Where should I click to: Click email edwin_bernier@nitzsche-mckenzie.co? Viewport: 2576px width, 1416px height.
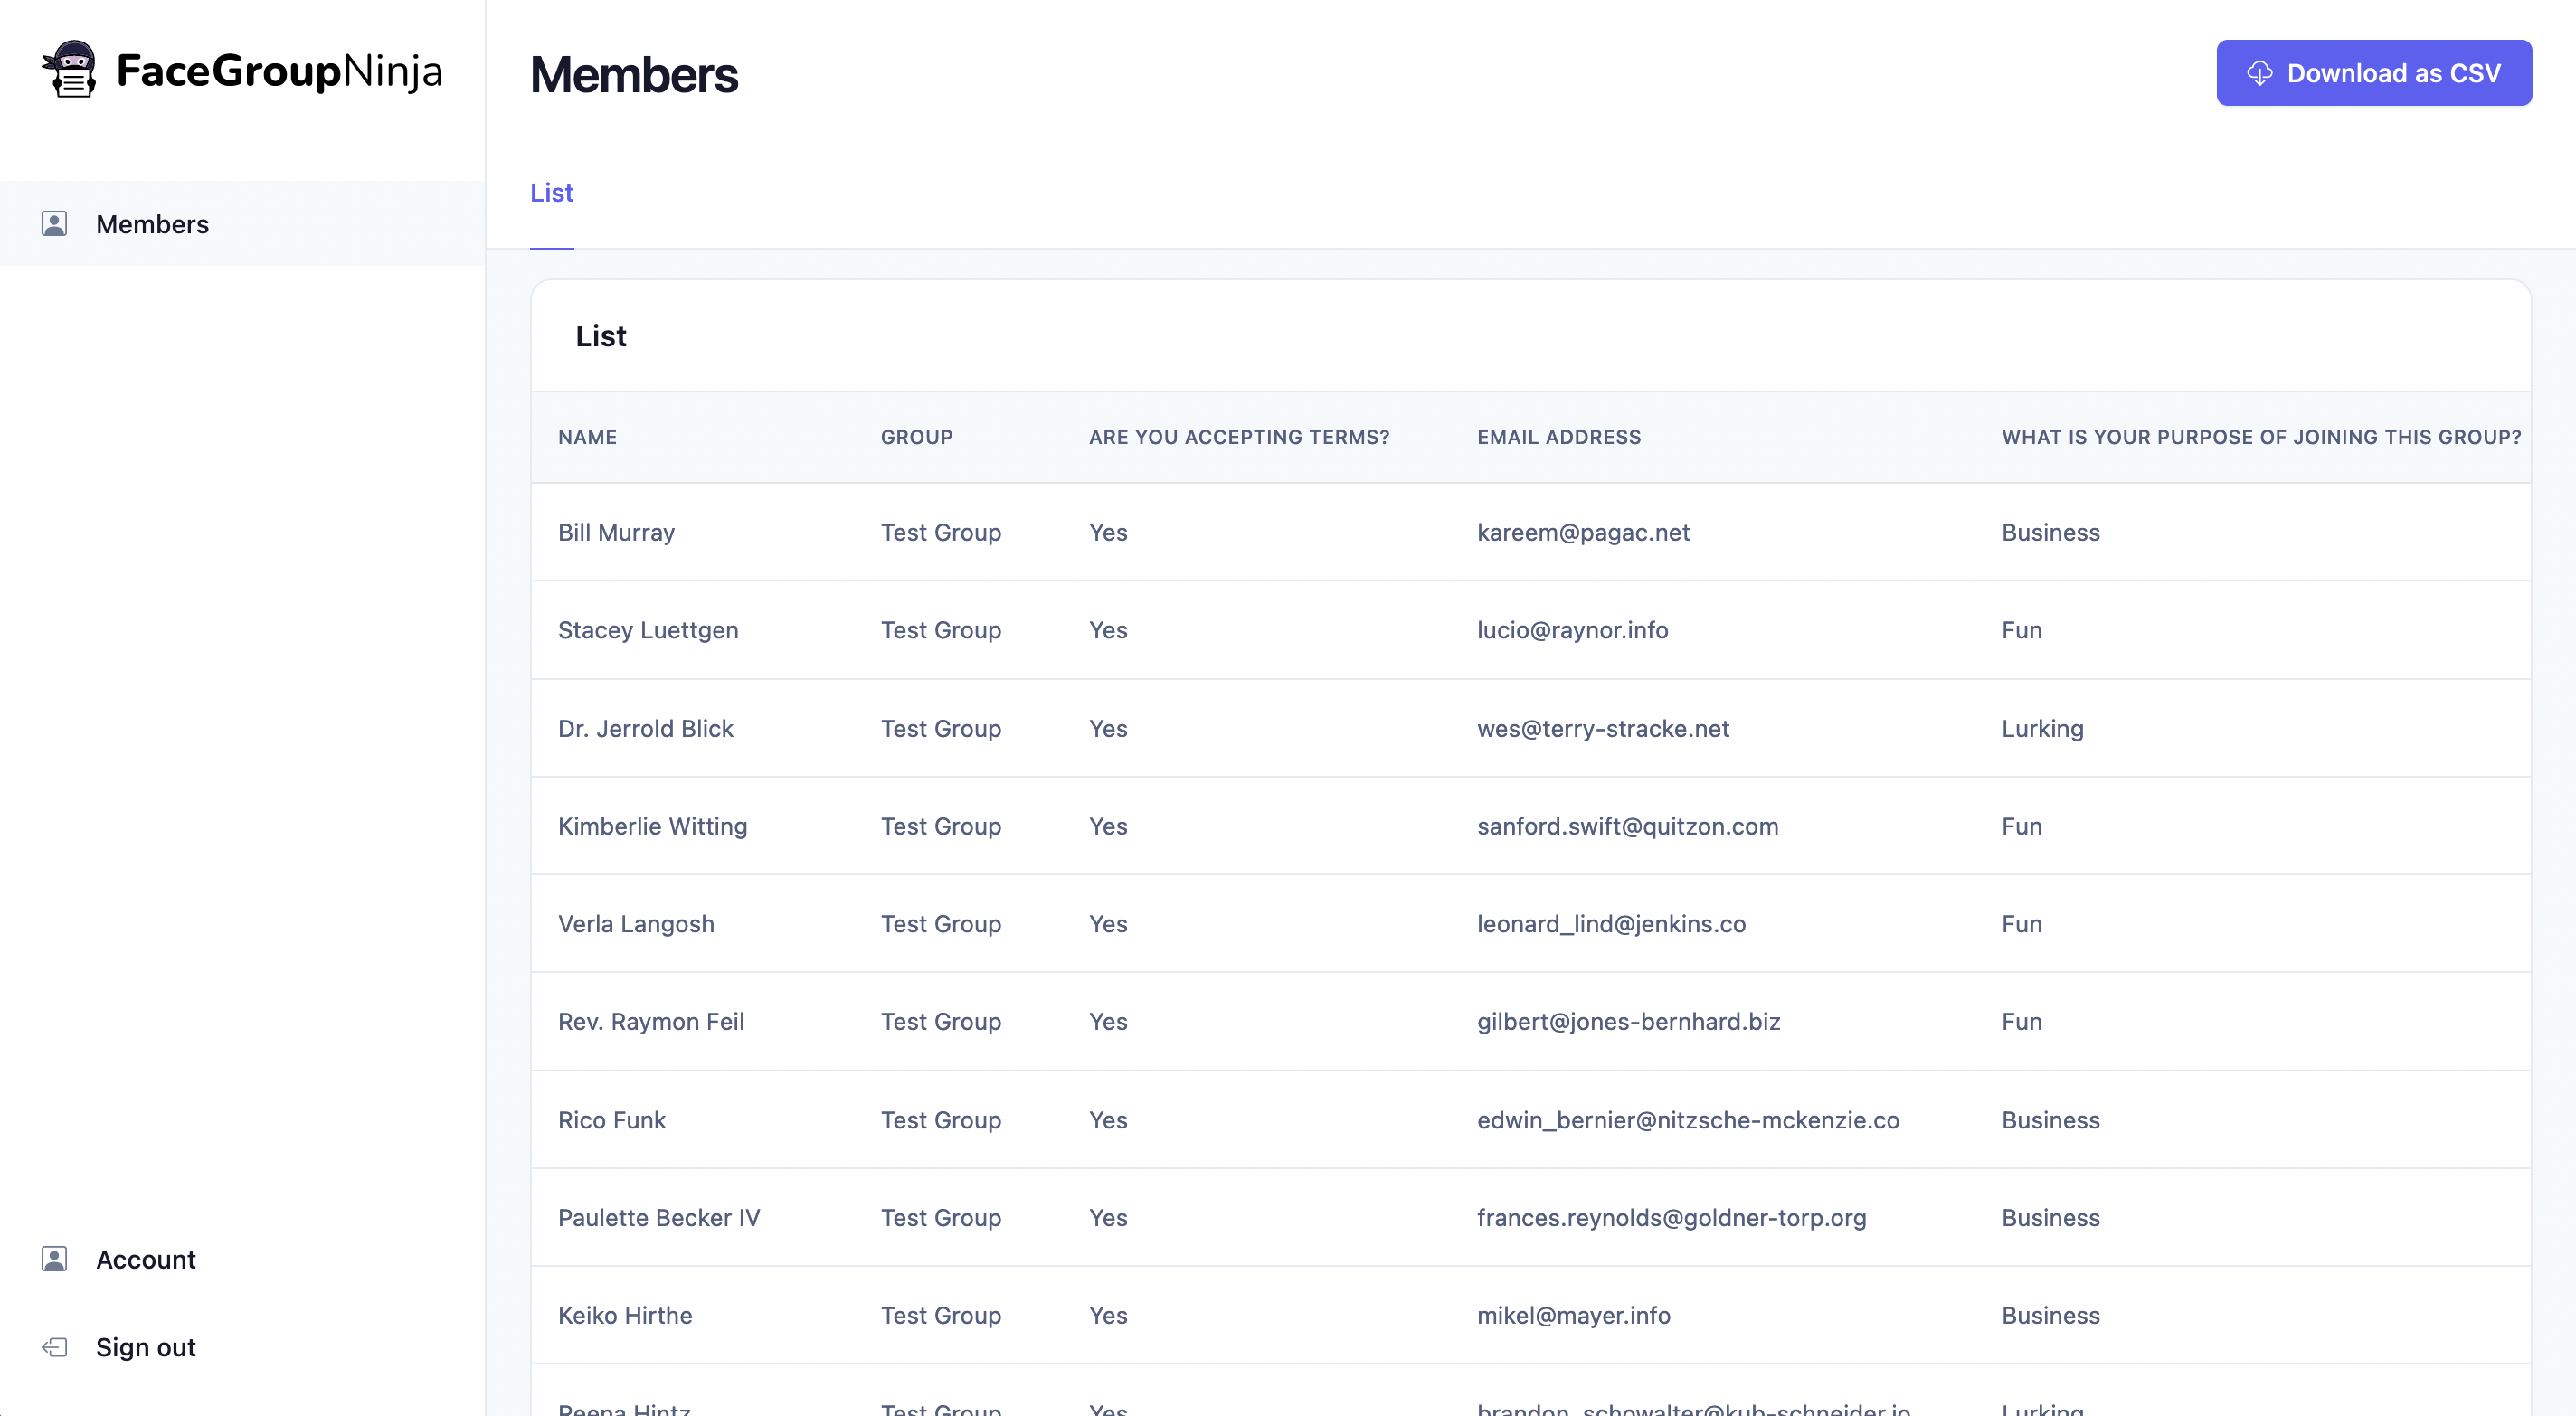pyautogui.click(x=1688, y=1120)
